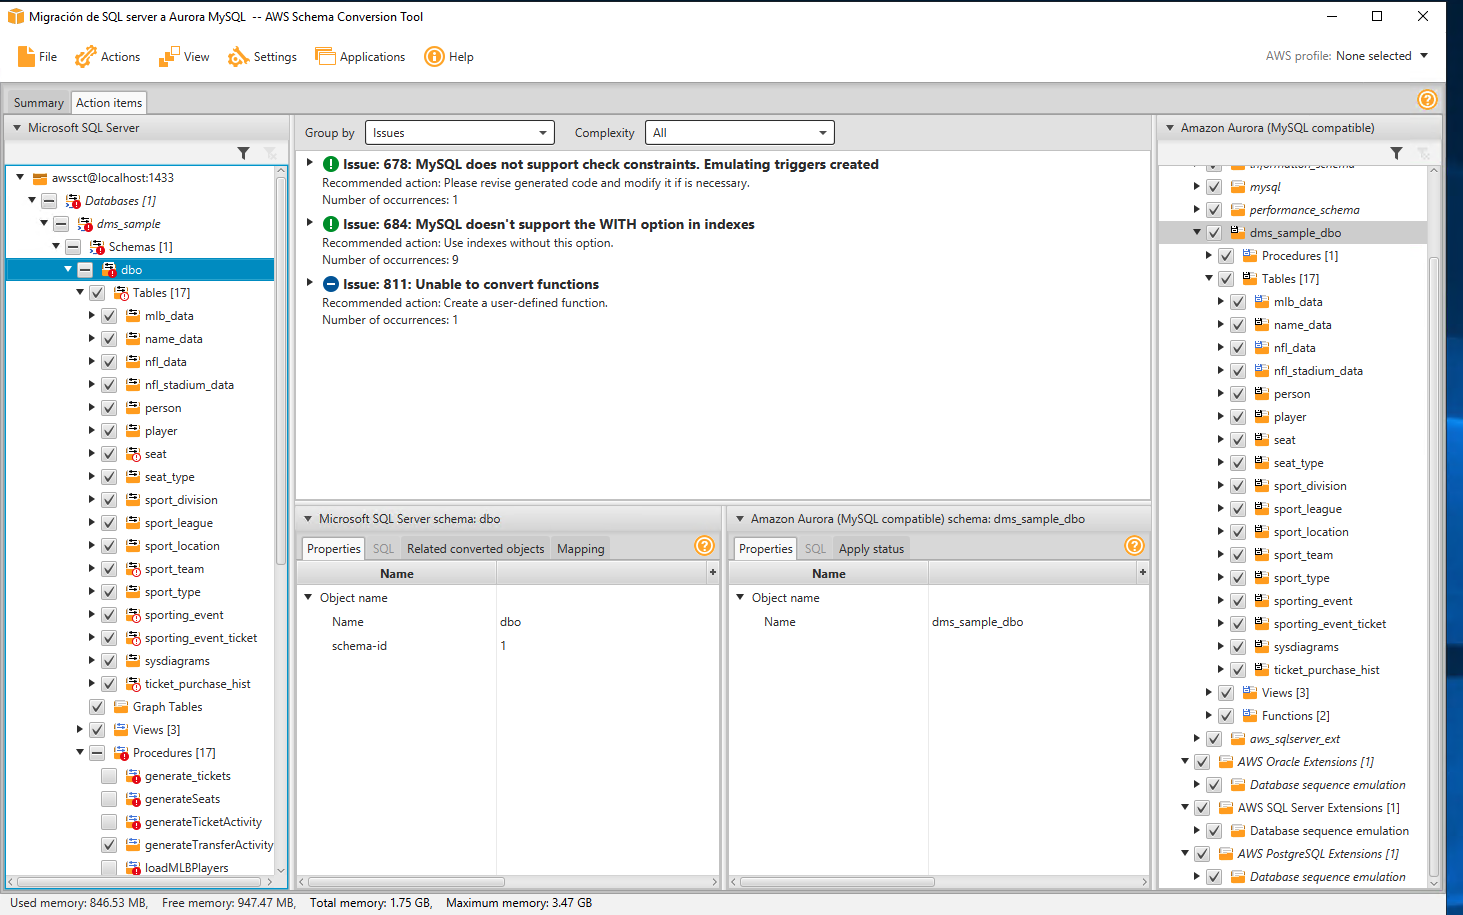Expand the source Views [3] node

(x=80, y=729)
